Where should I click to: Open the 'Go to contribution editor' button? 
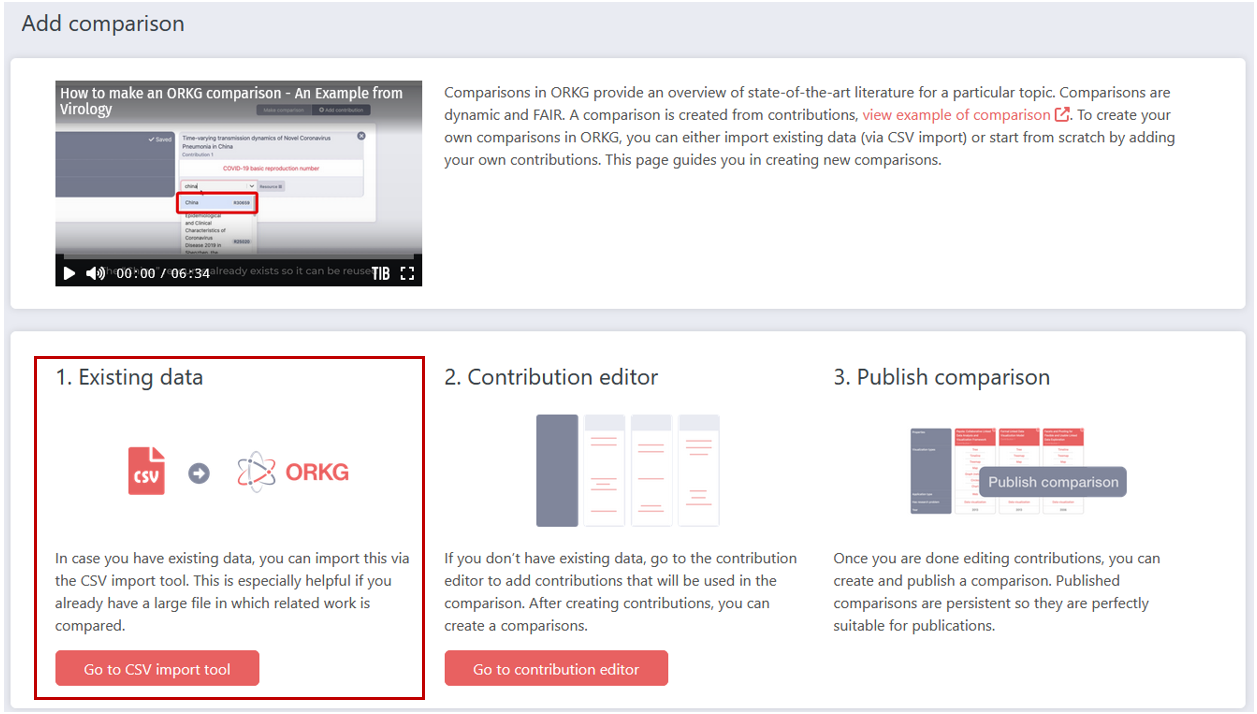pos(556,668)
